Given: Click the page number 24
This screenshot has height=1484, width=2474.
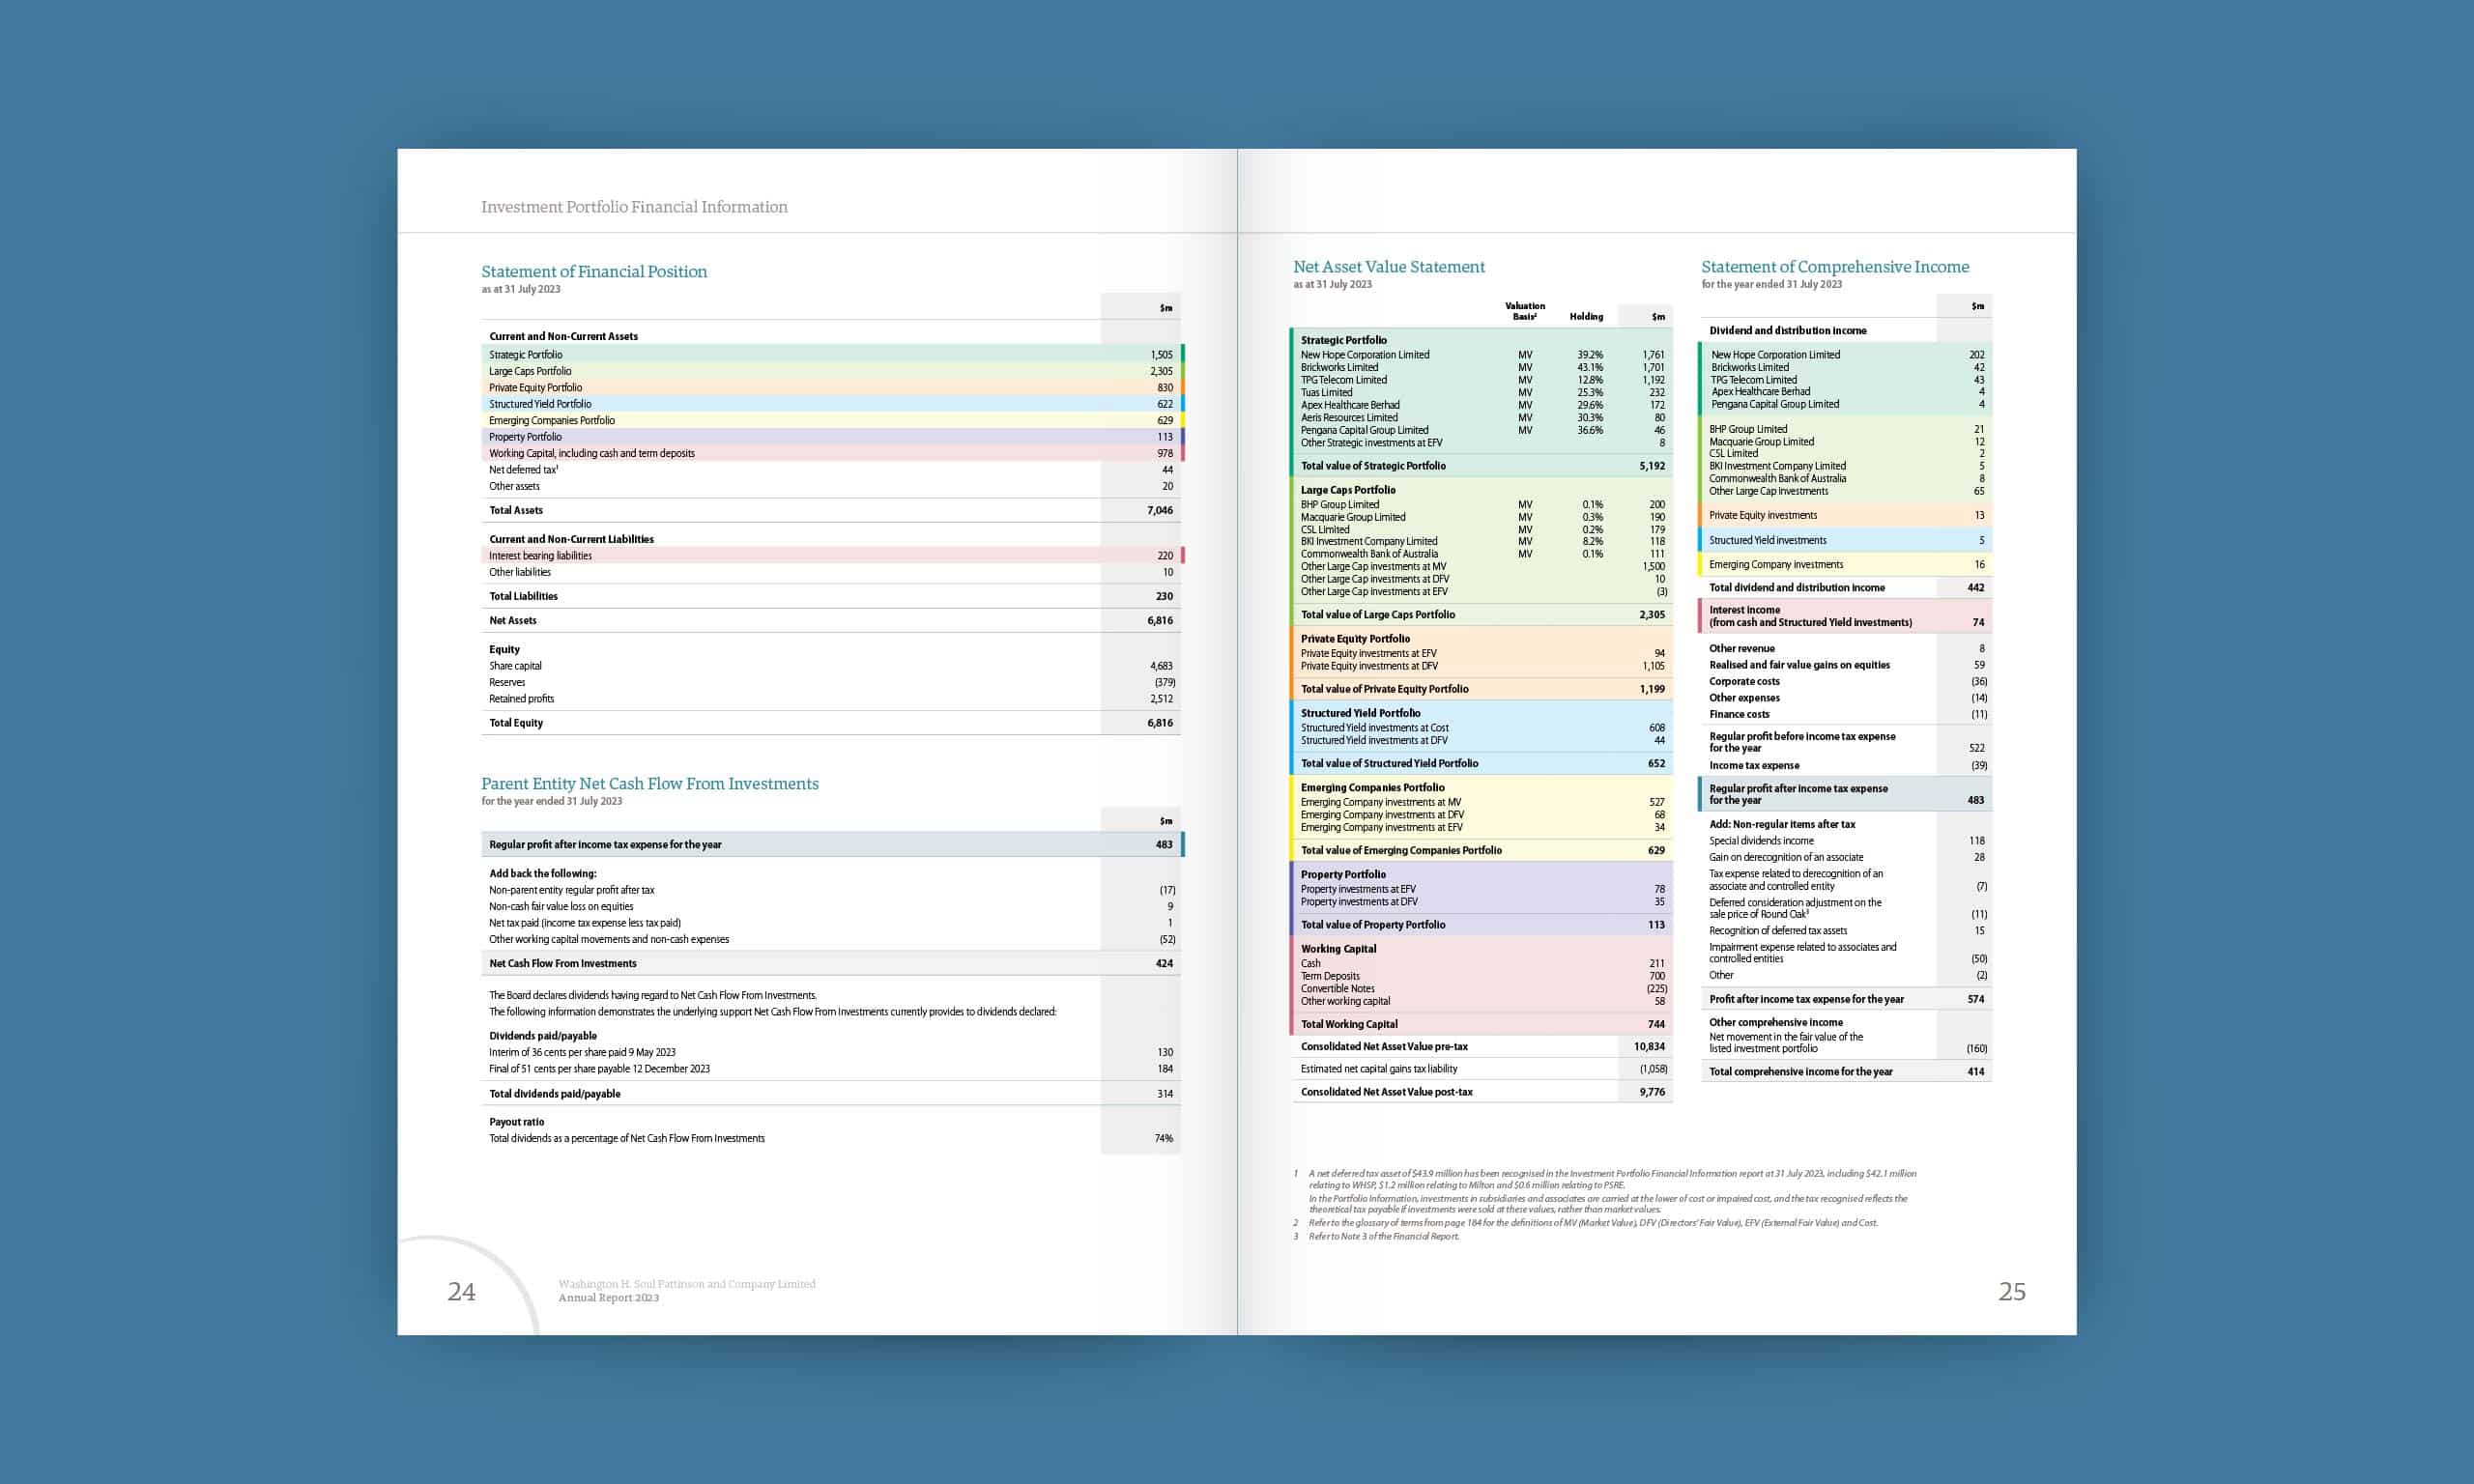Looking at the screenshot, I should point(461,1291).
